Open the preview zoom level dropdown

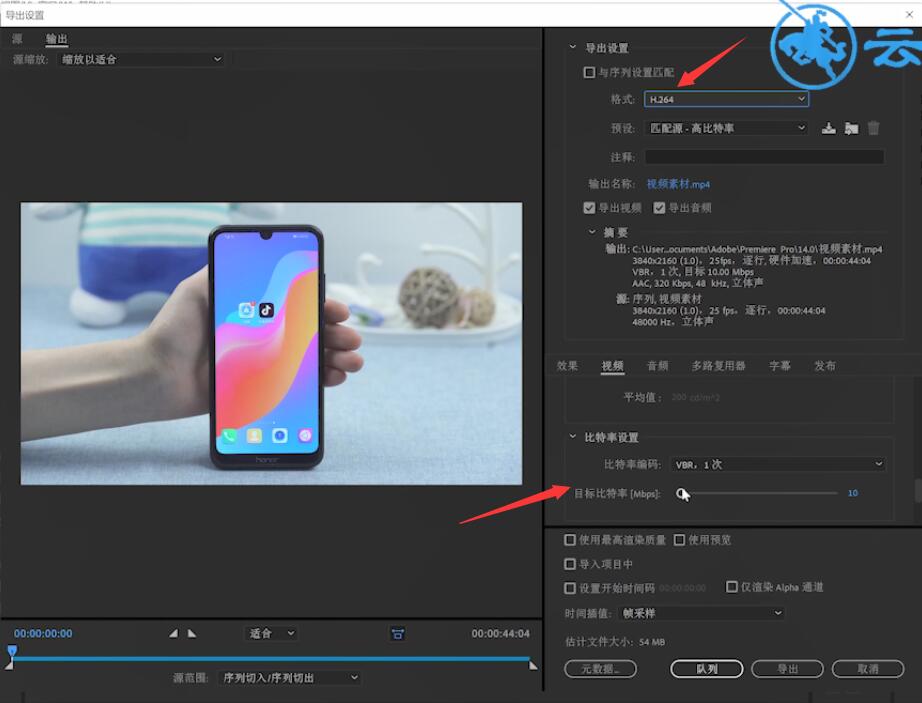tap(271, 633)
